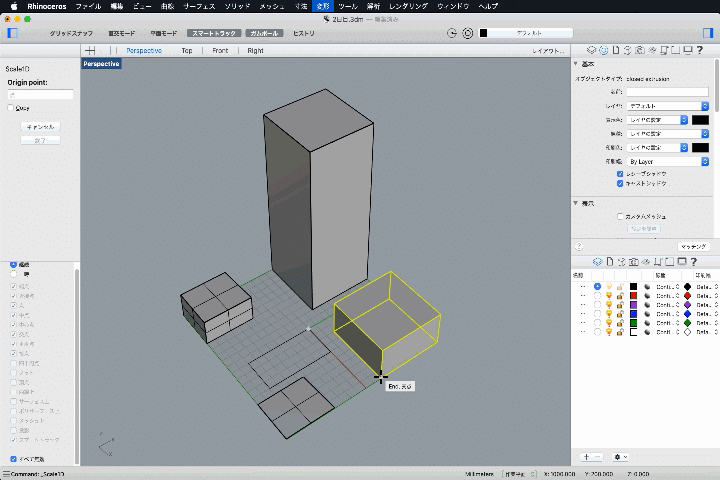Open the レイヤ dropdown showing デフォルト

(668, 106)
